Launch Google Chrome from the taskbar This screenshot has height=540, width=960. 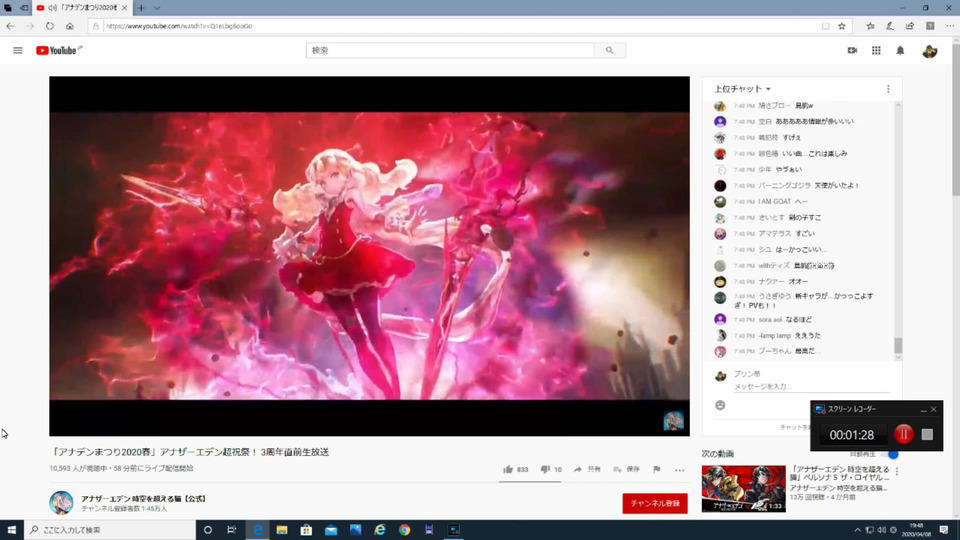click(404, 530)
